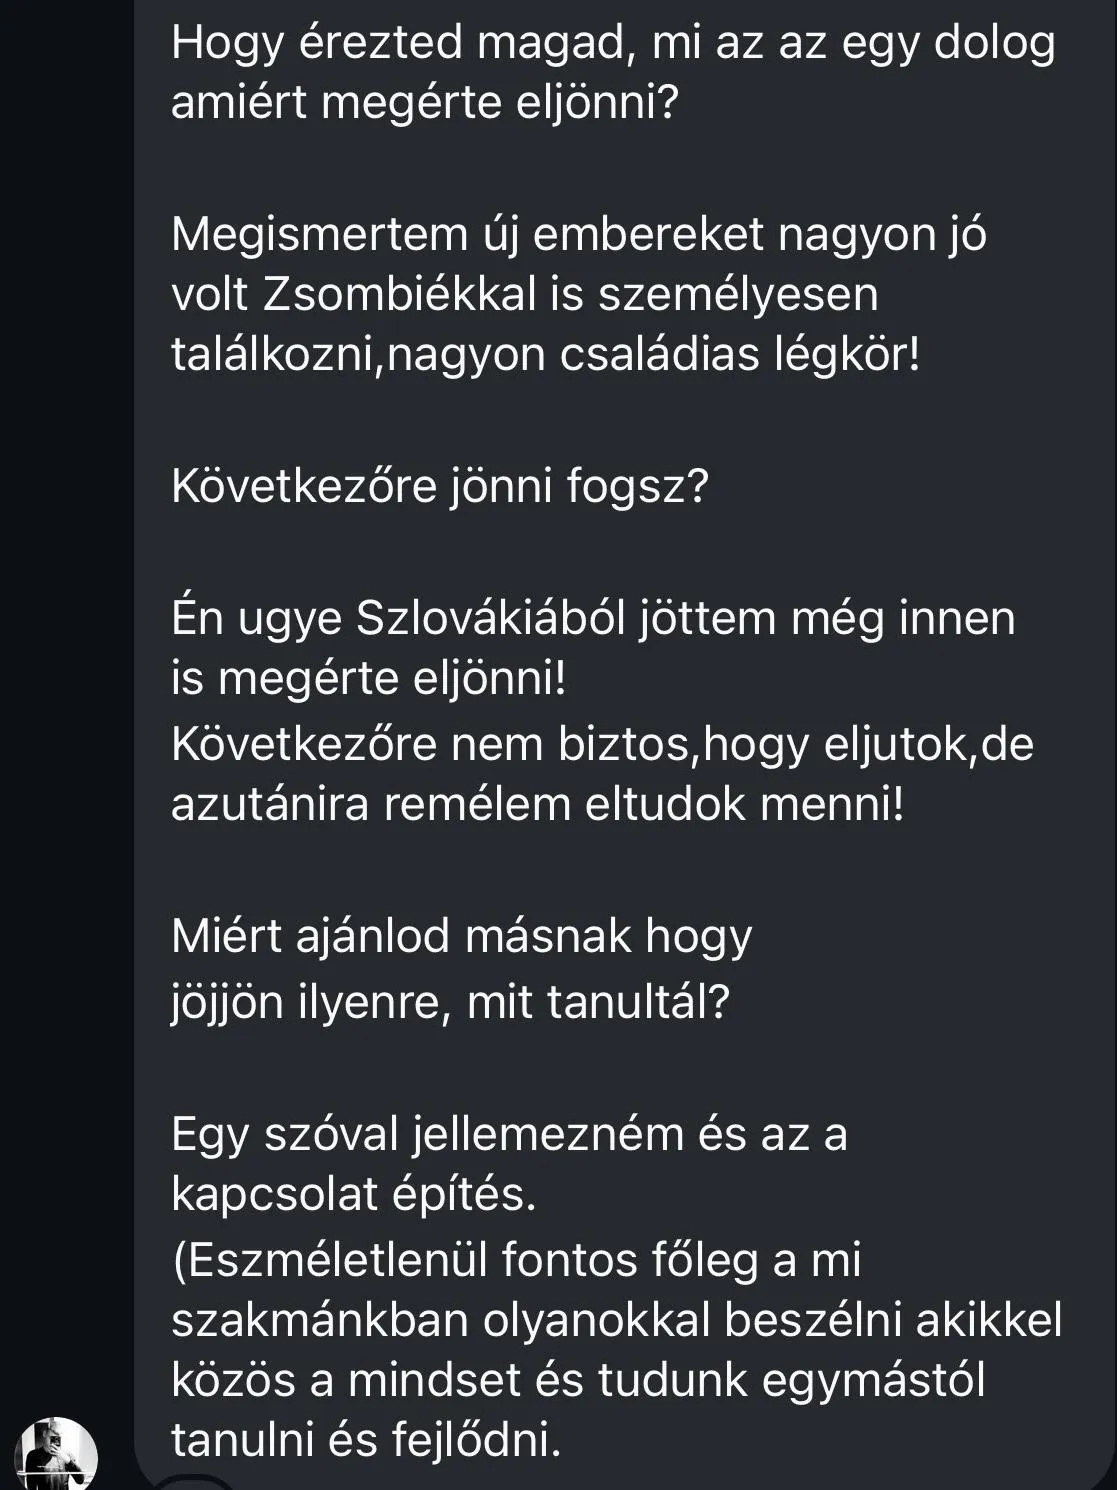Click the text 'találkozni,nagyon családias légkör!'

(x=545, y=356)
